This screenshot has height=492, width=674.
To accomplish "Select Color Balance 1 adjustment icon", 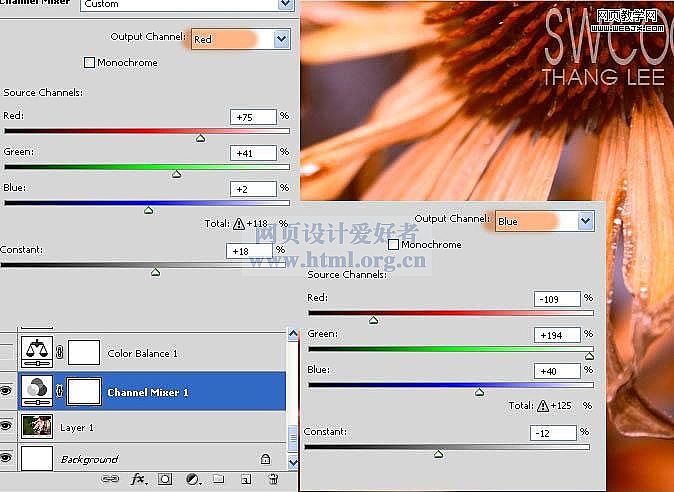I will coord(37,352).
